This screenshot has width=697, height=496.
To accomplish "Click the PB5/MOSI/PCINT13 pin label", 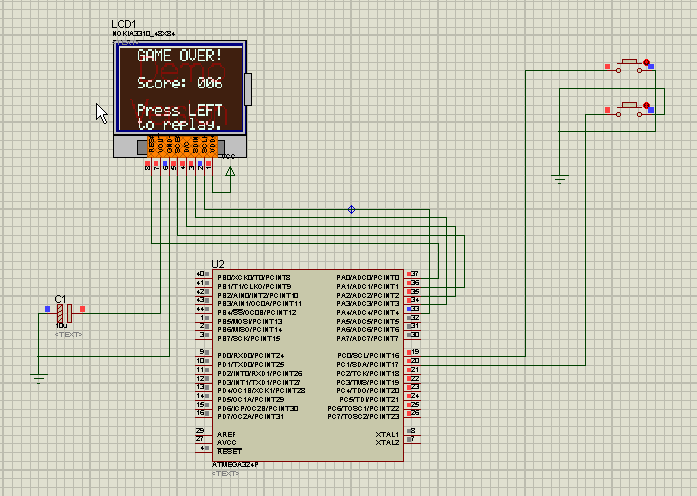I will (250, 321).
